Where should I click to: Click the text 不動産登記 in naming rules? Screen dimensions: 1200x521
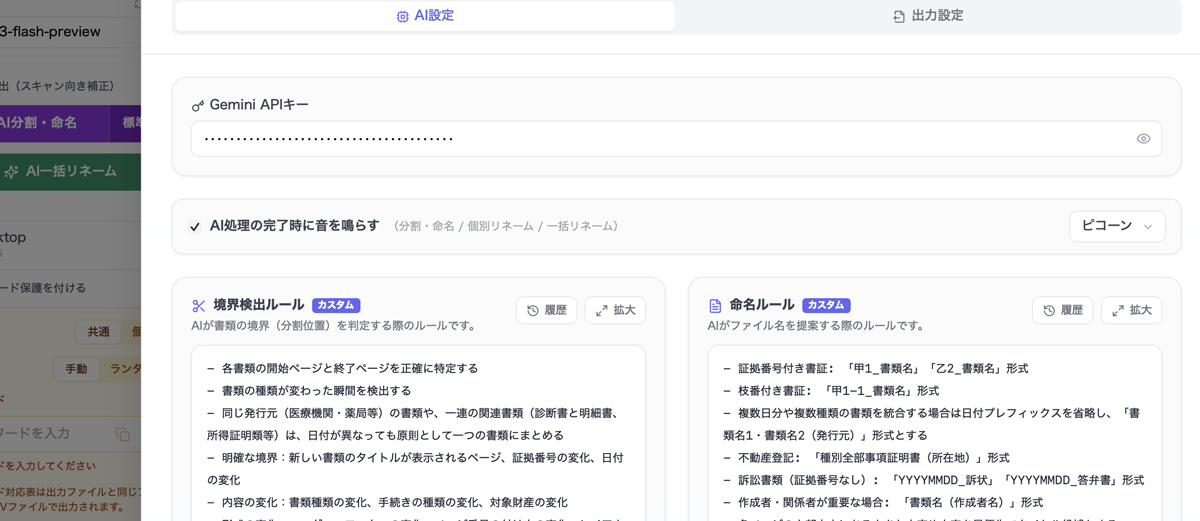click(x=769, y=458)
